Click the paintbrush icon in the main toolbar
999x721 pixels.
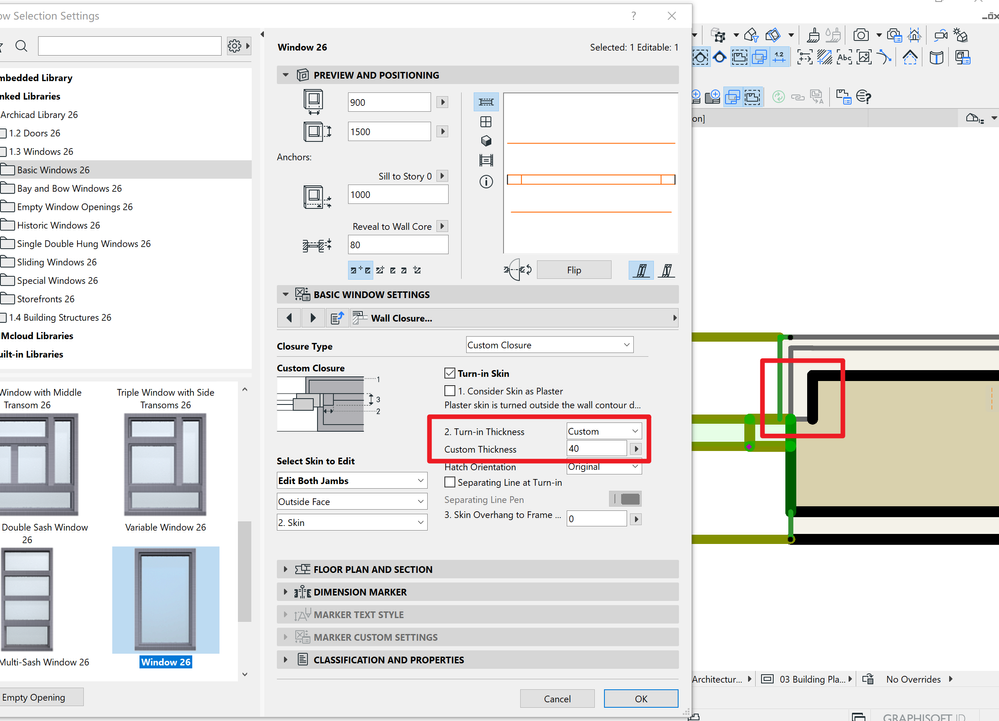pos(813,35)
